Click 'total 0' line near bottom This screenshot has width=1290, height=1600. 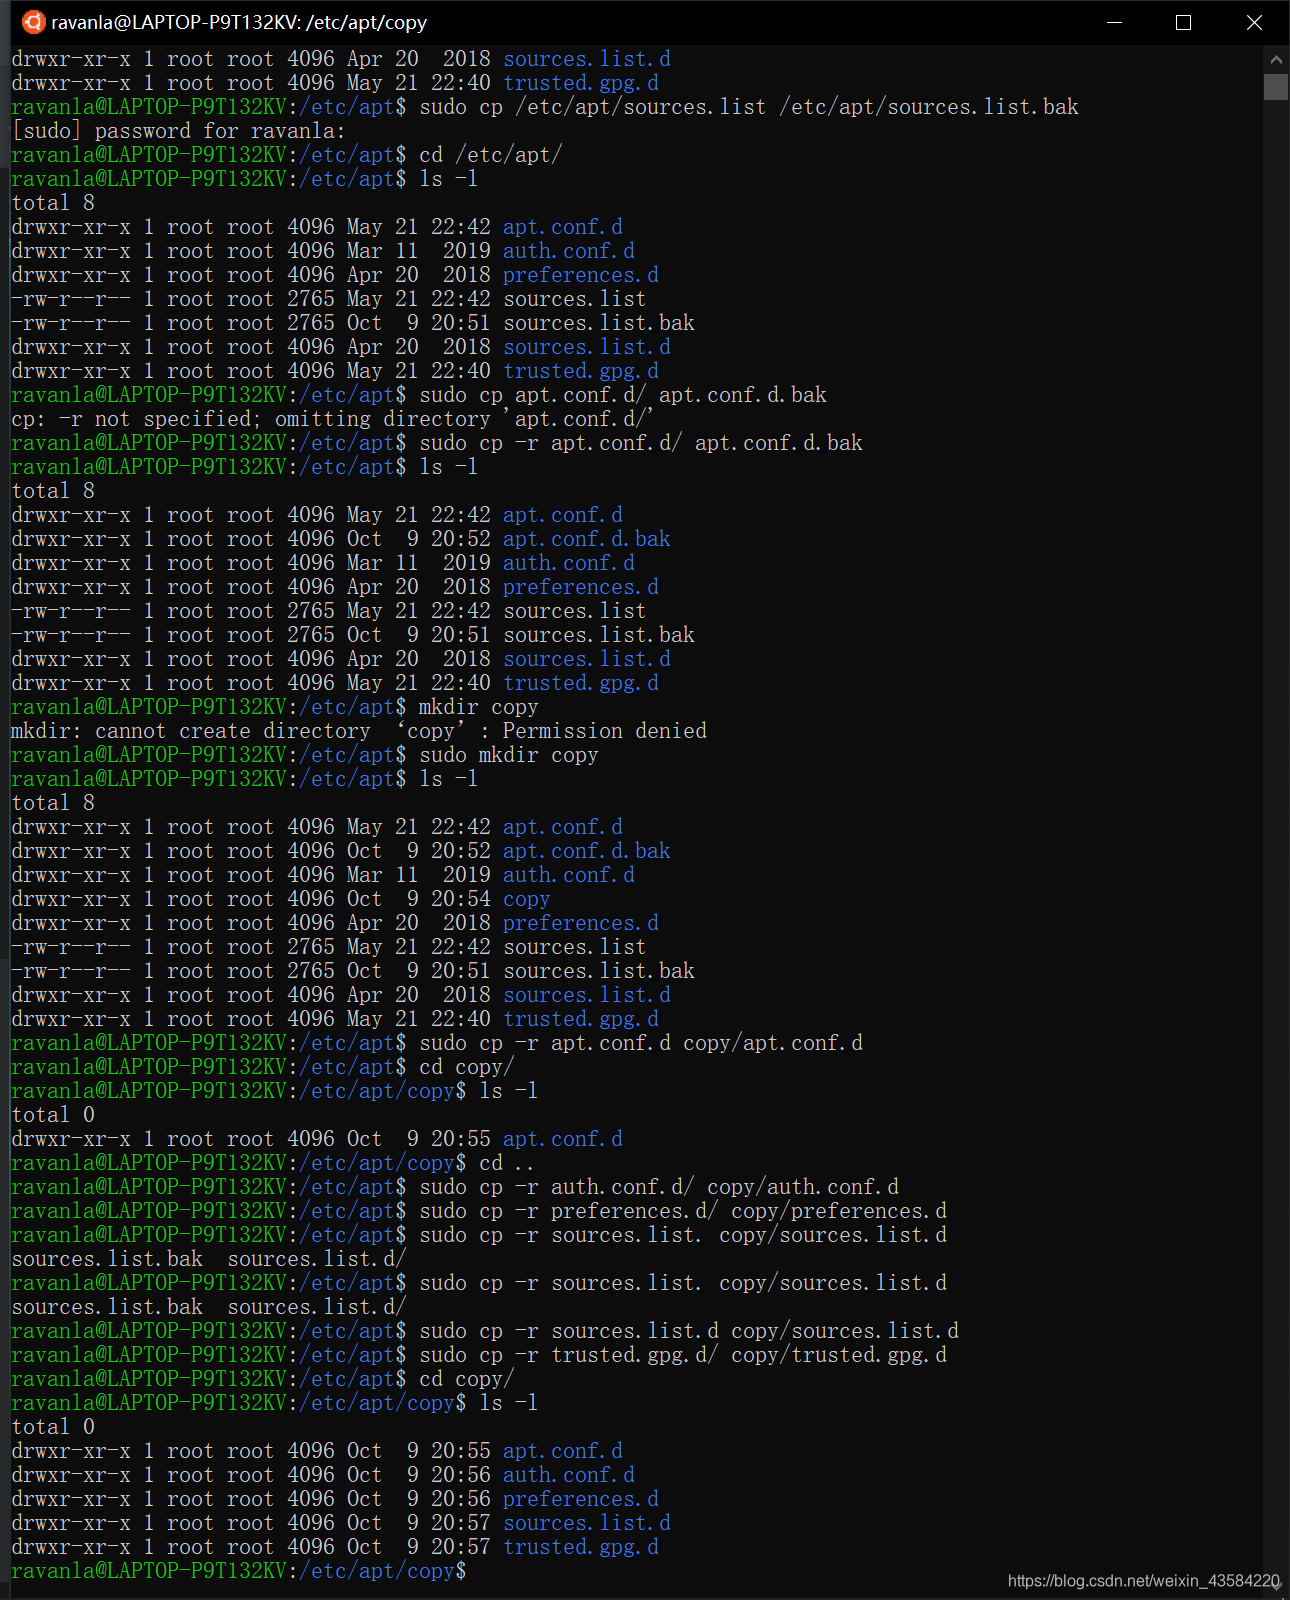[53, 1427]
